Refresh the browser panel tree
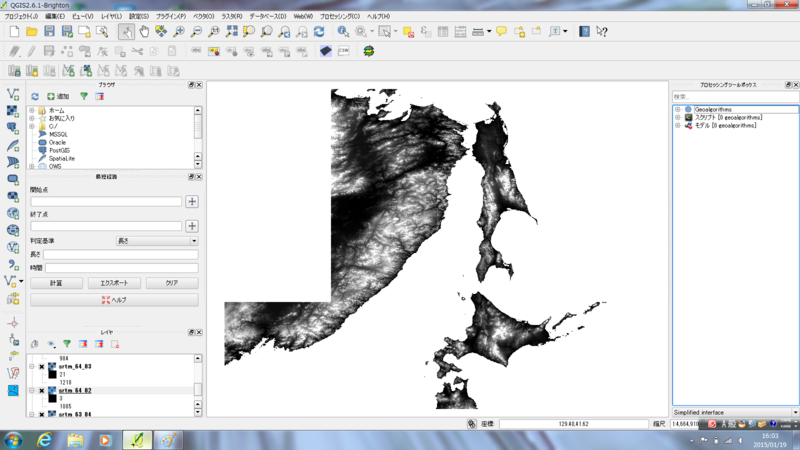This screenshot has width=800, height=450. click(35, 96)
